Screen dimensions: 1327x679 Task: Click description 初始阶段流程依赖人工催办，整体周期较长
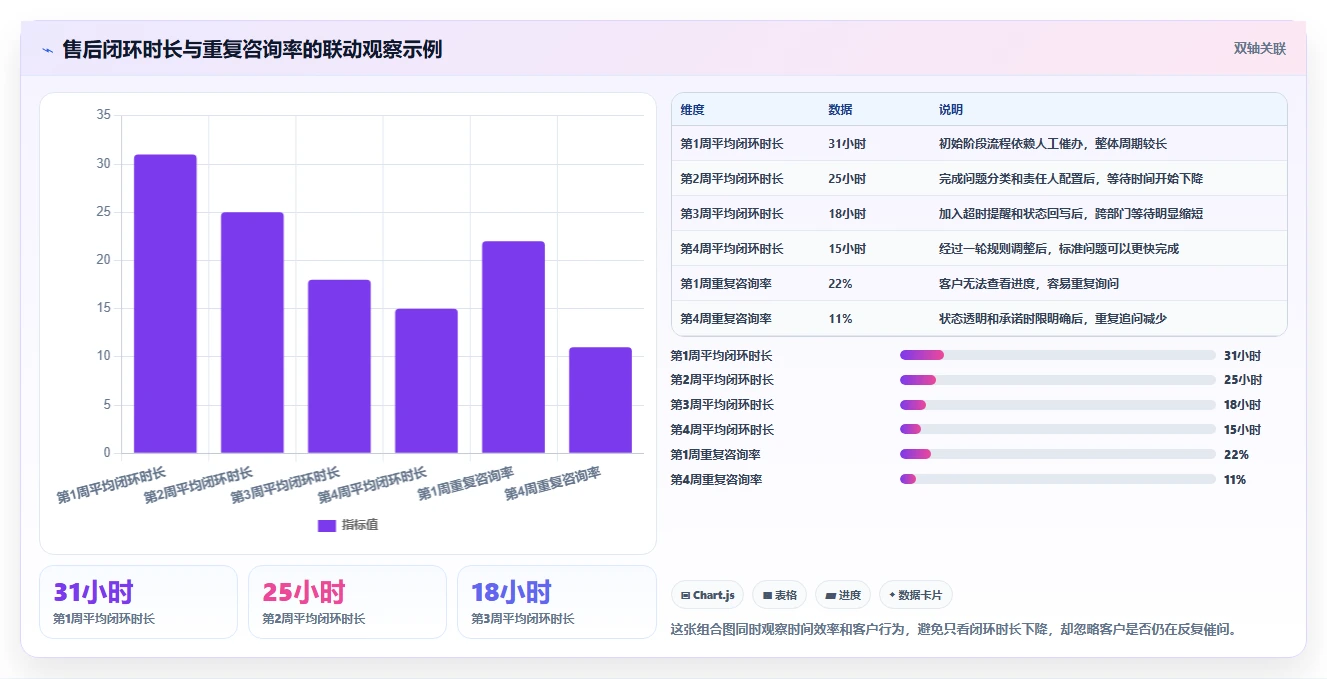coord(1053,144)
